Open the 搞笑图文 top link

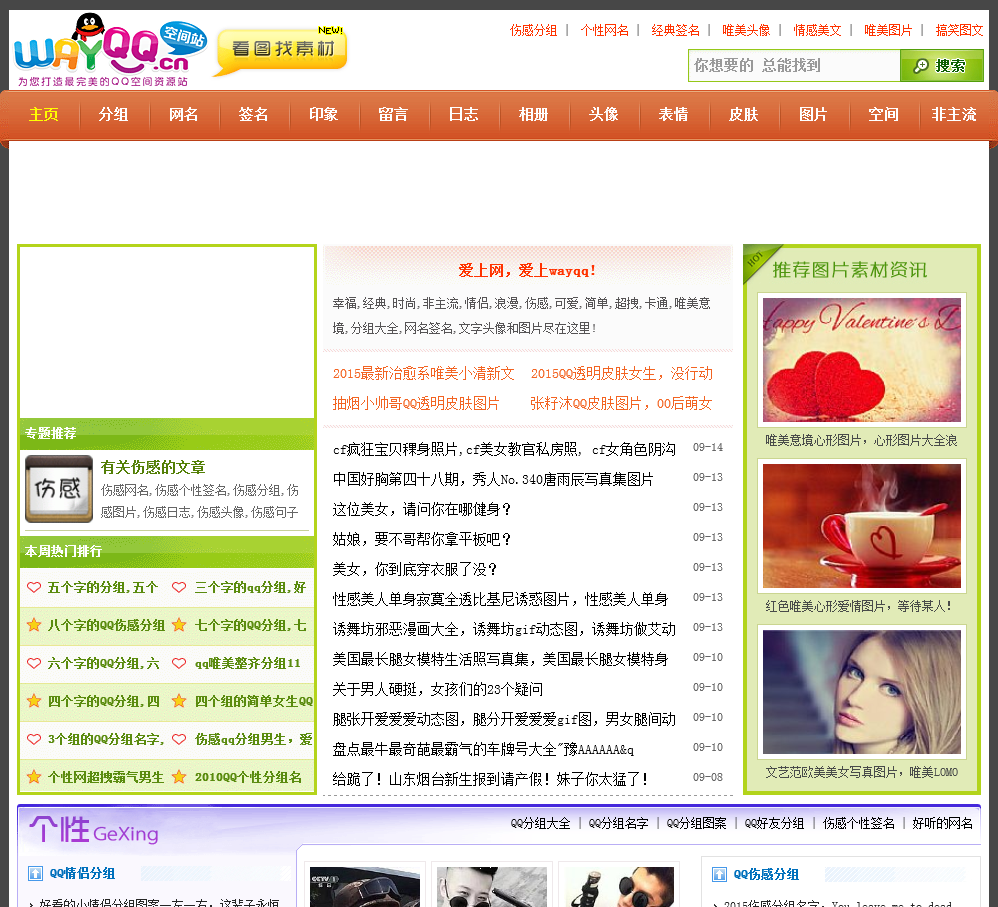point(959,30)
